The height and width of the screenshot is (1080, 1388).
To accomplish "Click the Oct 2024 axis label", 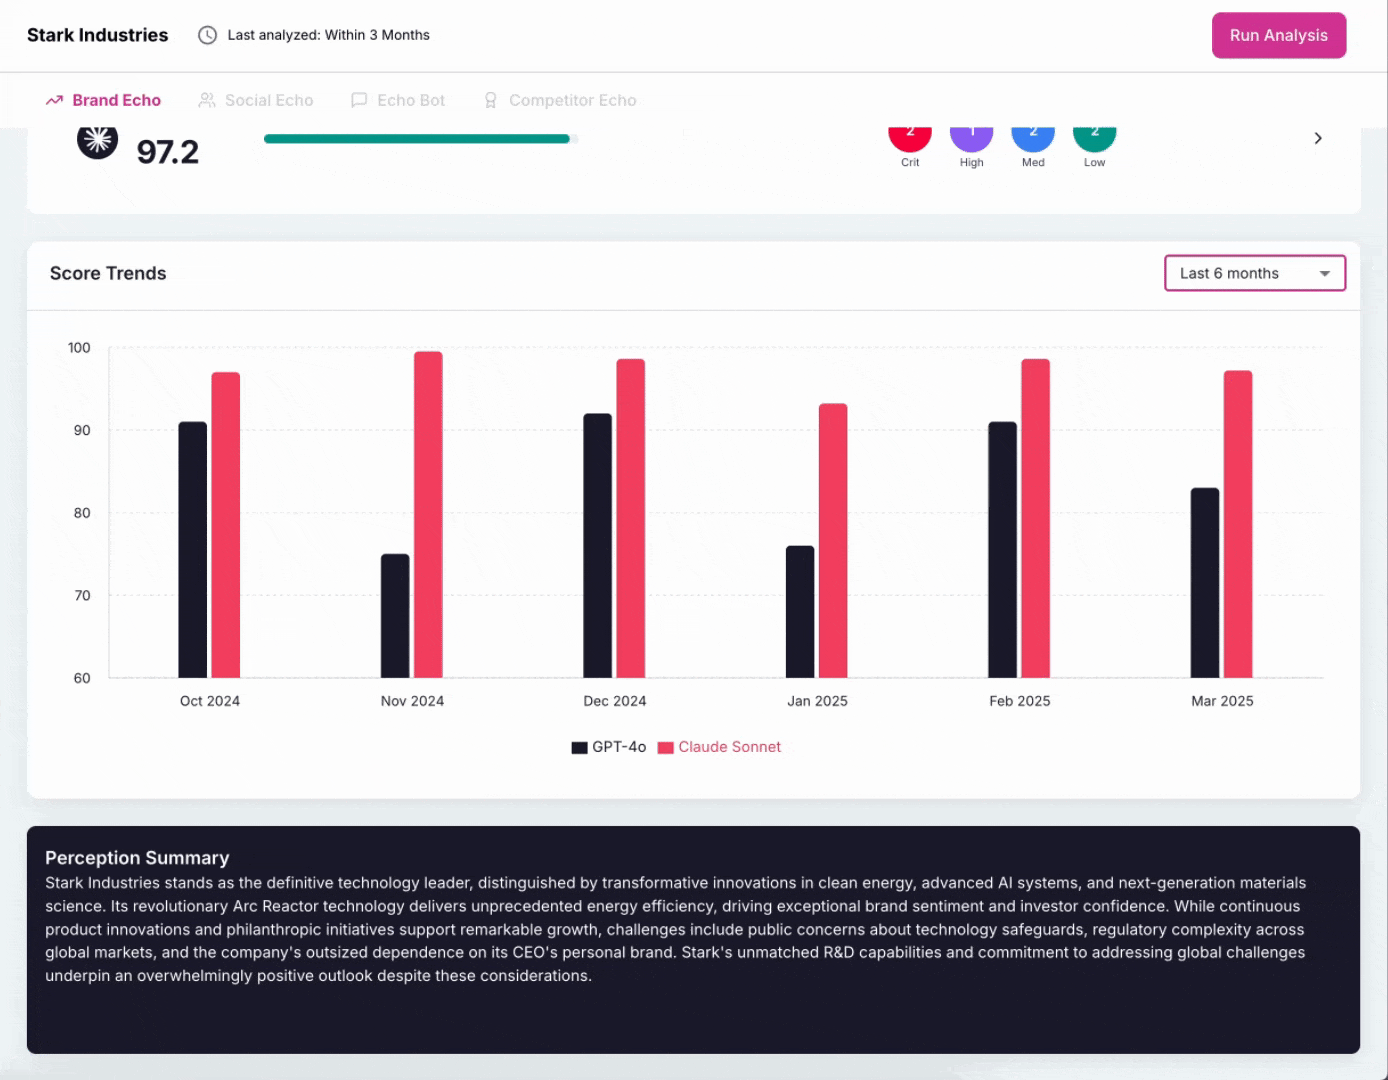I will pyautogui.click(x=210, y=701).
